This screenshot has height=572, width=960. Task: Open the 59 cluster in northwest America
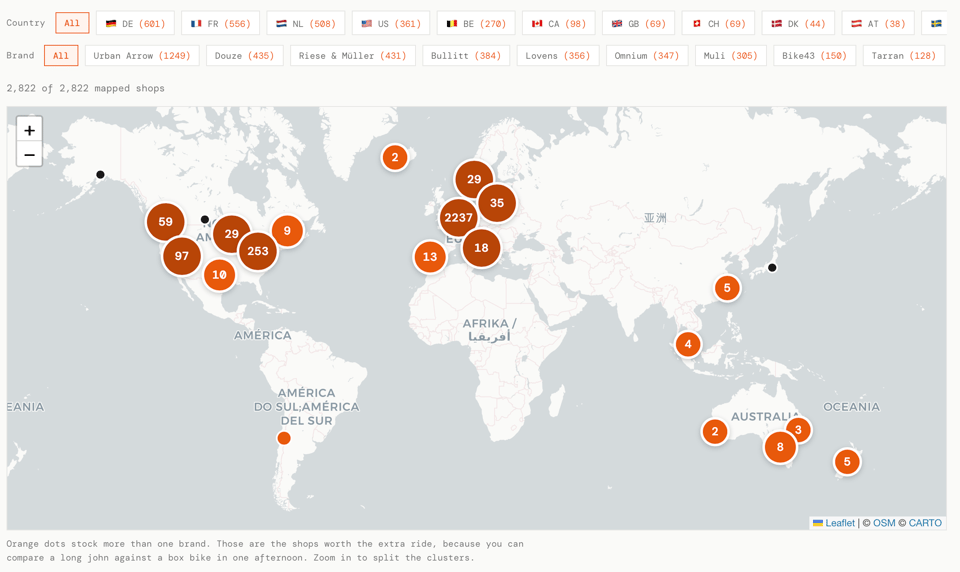tap(165, 222)
